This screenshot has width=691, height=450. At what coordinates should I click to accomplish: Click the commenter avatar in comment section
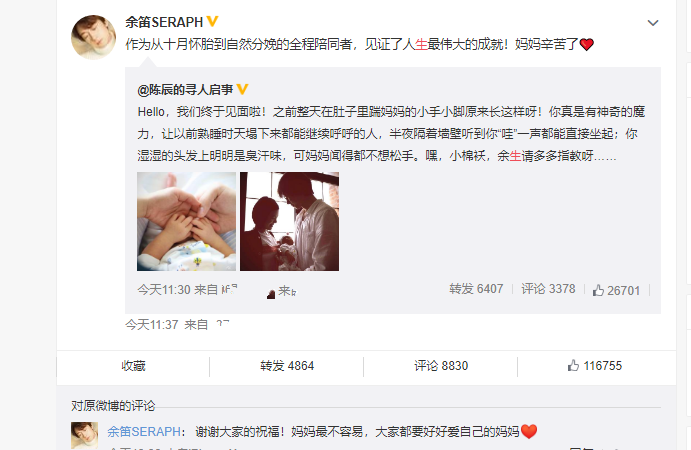[85, 435]
